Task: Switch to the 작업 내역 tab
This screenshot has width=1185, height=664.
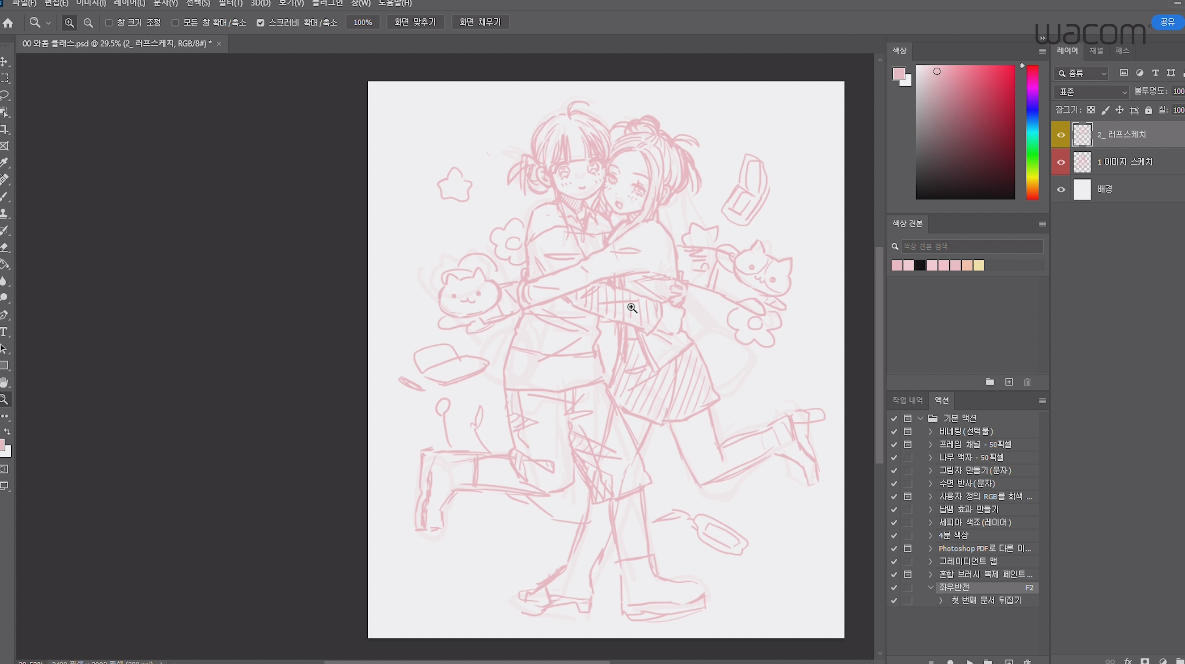Action: (908, 400)
